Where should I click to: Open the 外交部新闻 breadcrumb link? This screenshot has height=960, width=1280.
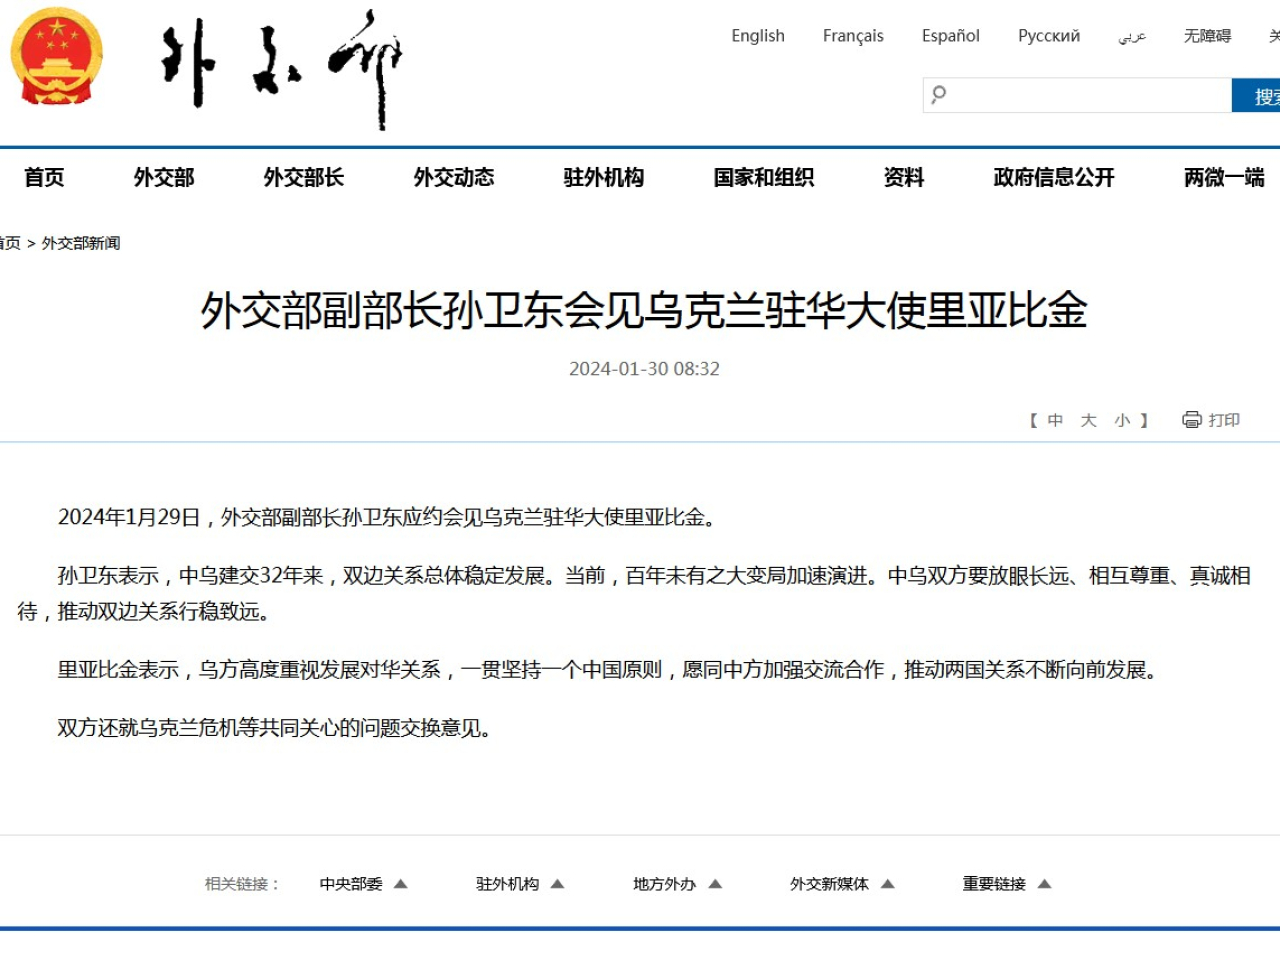pos(81,243)
